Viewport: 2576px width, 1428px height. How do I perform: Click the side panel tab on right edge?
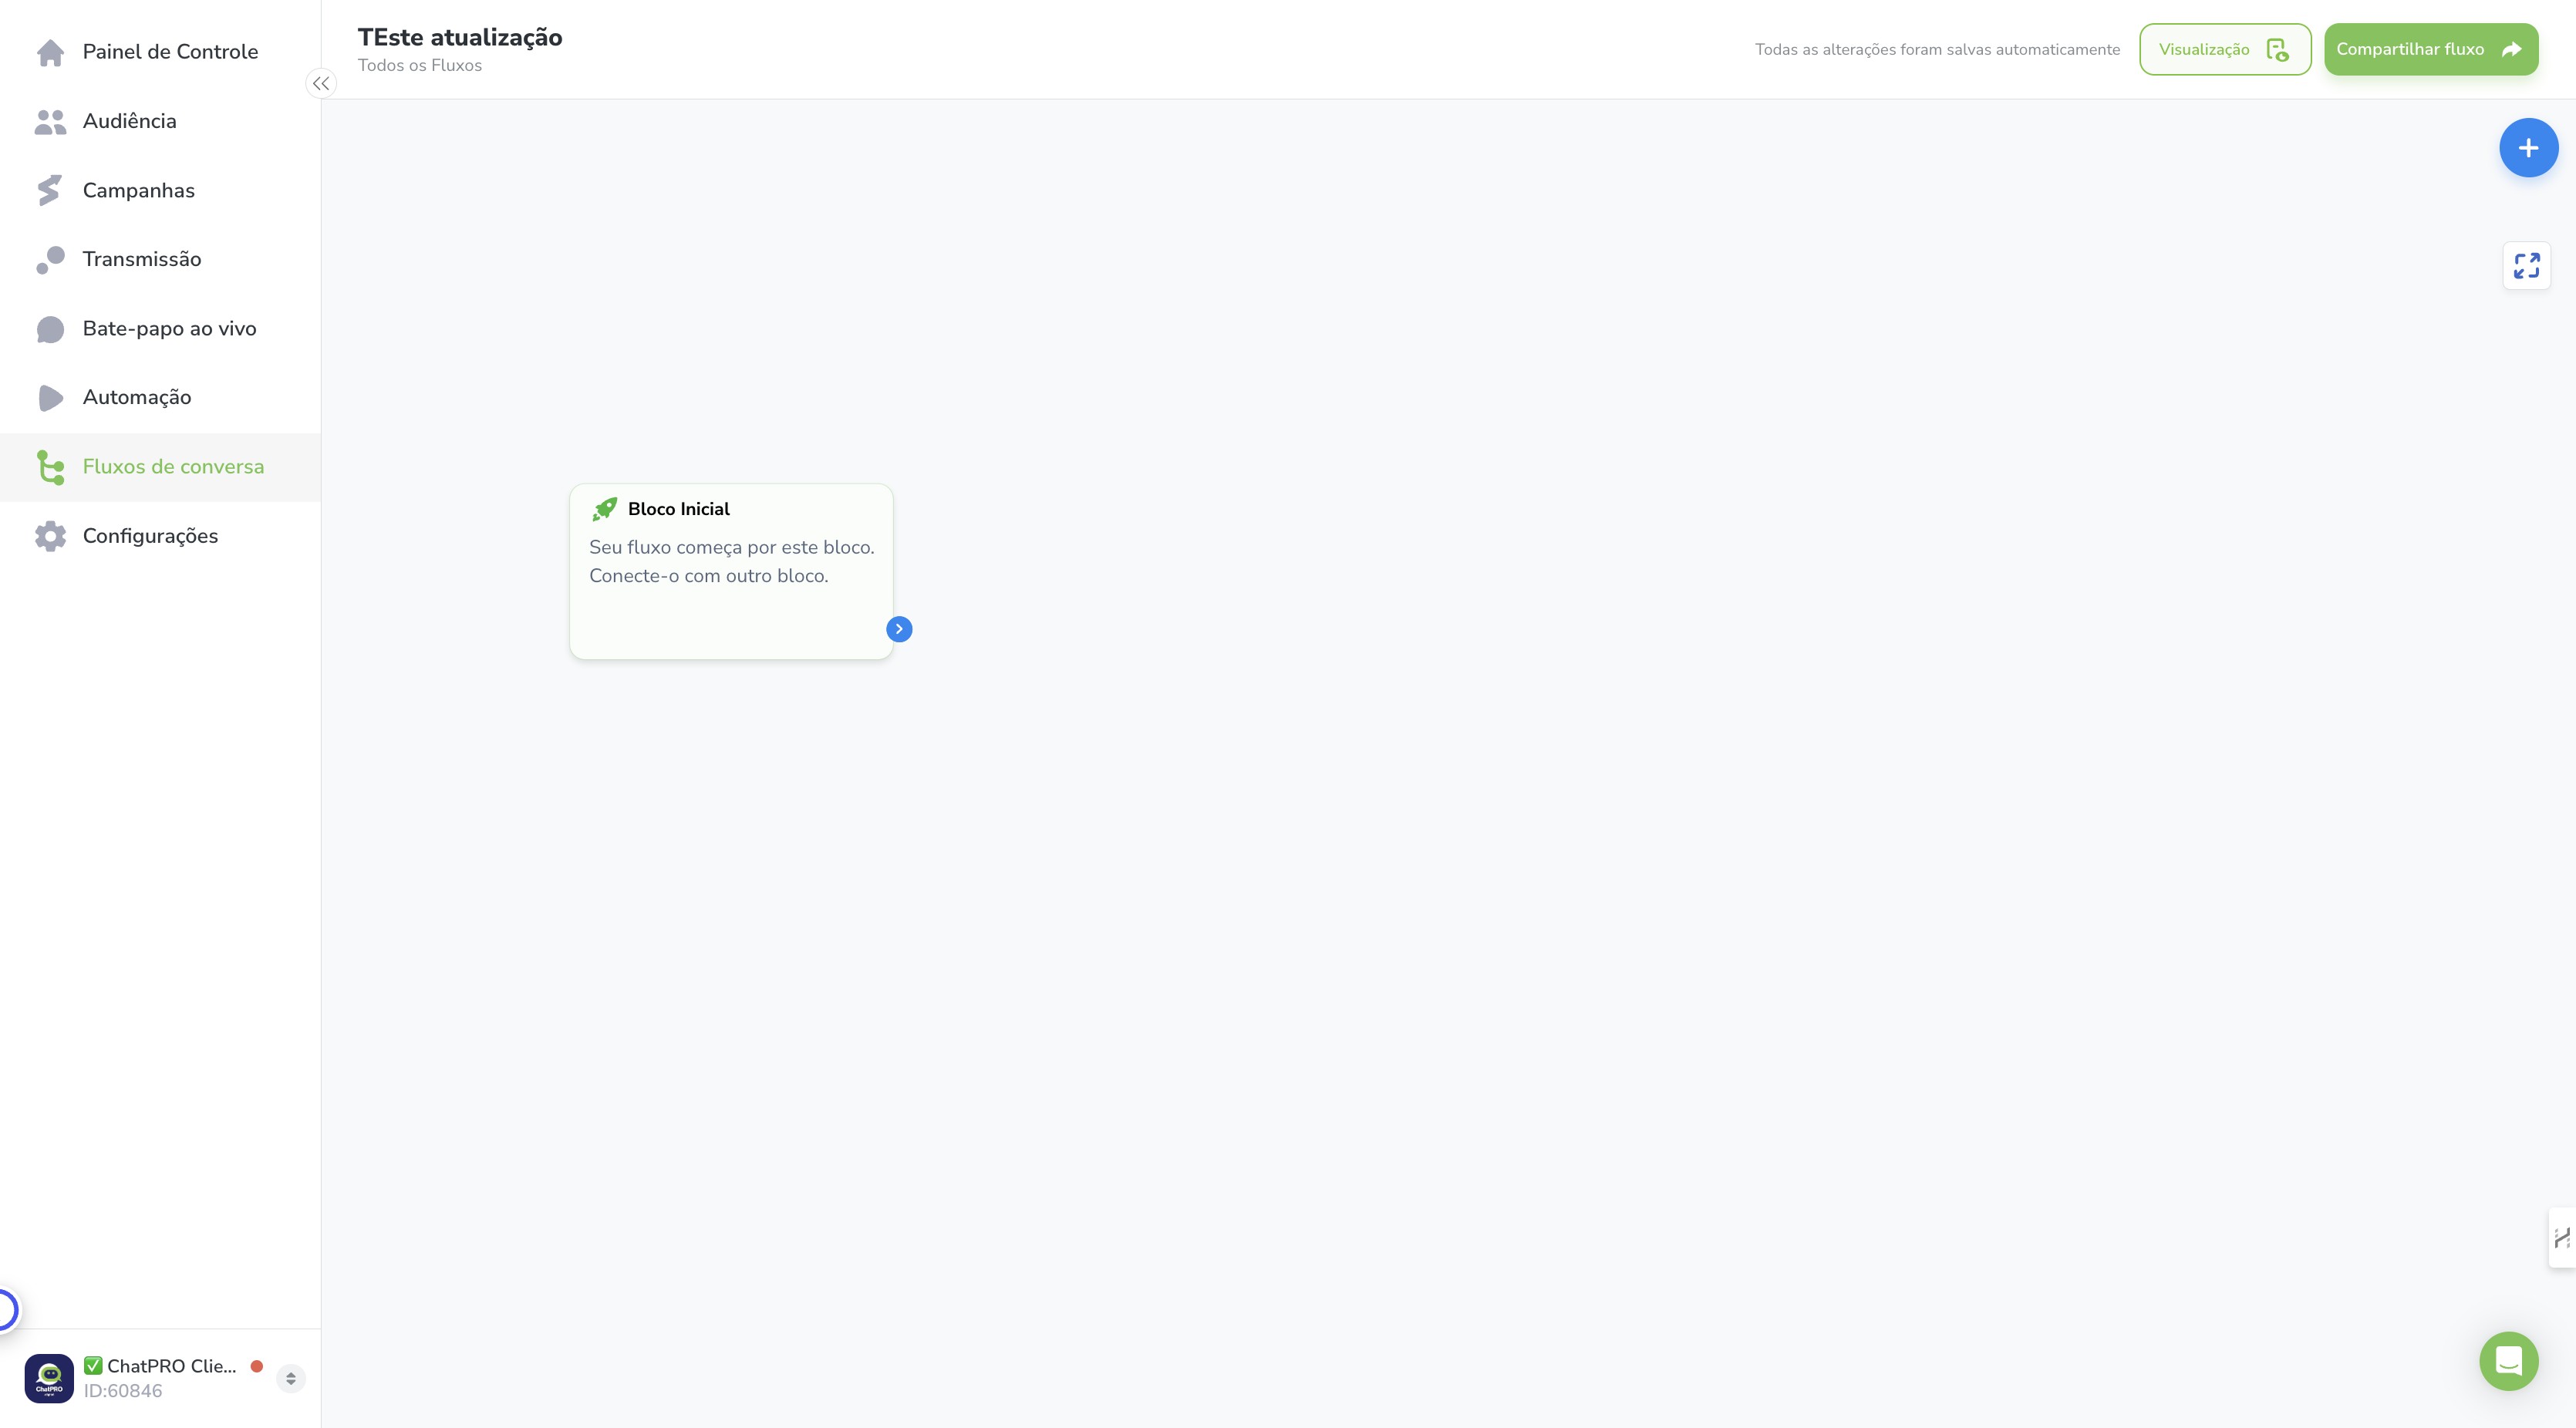point(2562,1238)
